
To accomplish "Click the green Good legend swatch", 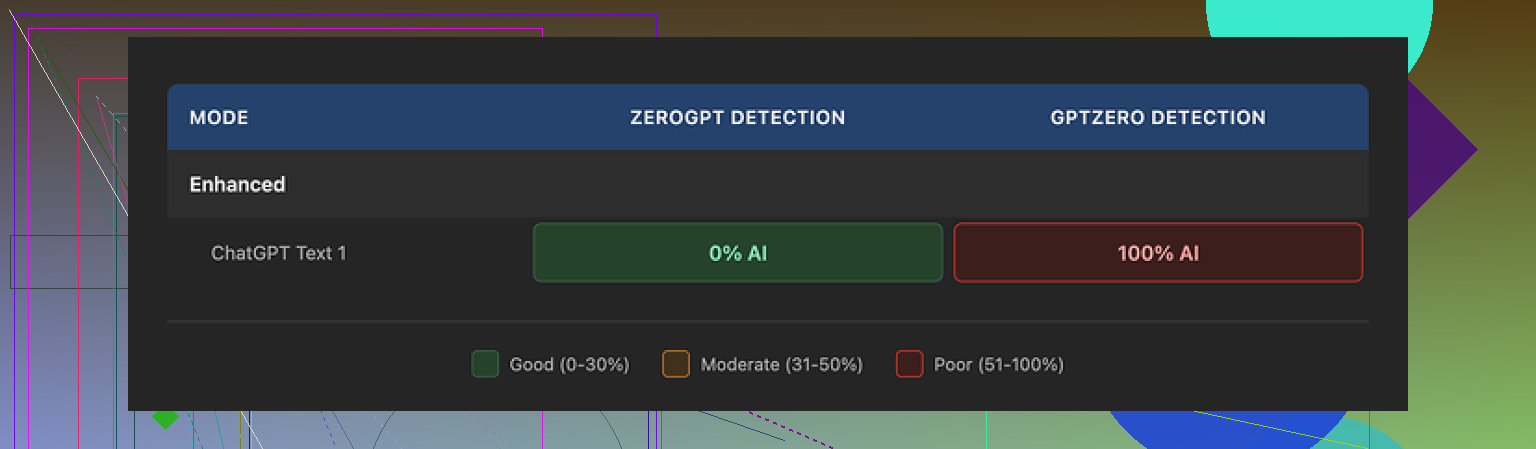I will tap(485, 364).
